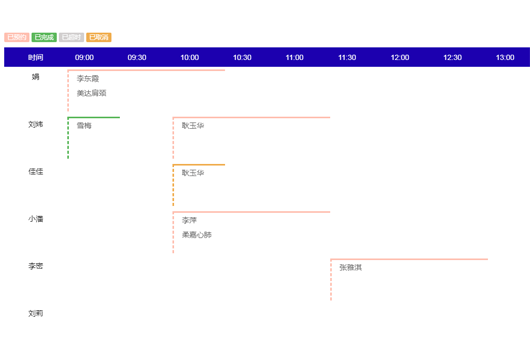Screen dimensions: 530x360
Task: Click the 10:30 time column header
Action: pos(242,57)
